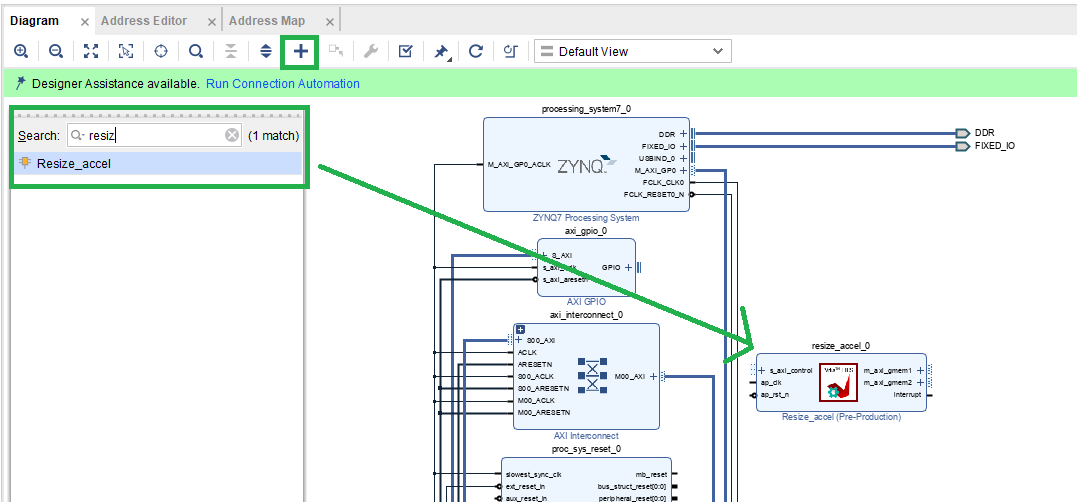Click the Regenerate Layout refresh icon
Image resolution: width=1077 pixels, height=502 pixels.
pos(475,51)
